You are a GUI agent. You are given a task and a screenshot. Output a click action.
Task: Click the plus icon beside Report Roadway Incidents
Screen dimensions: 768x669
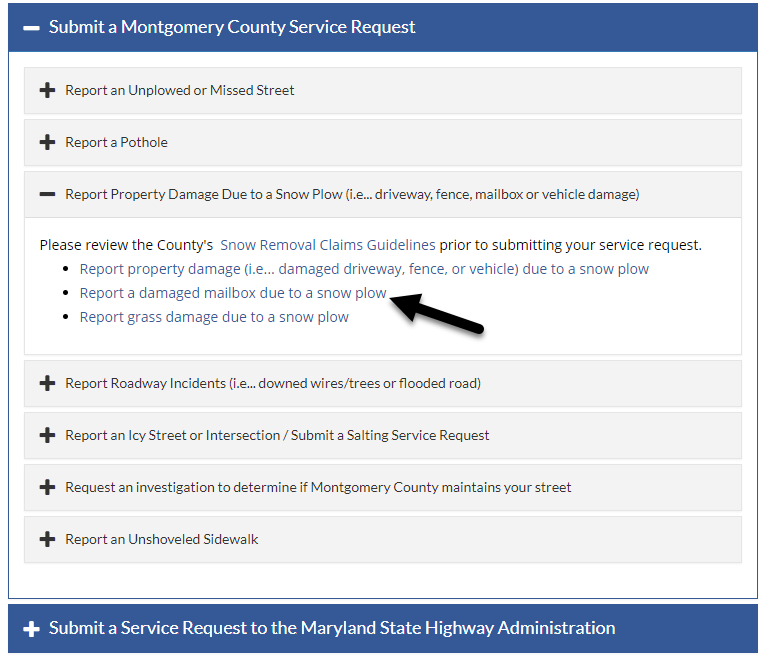coord(47,383)
